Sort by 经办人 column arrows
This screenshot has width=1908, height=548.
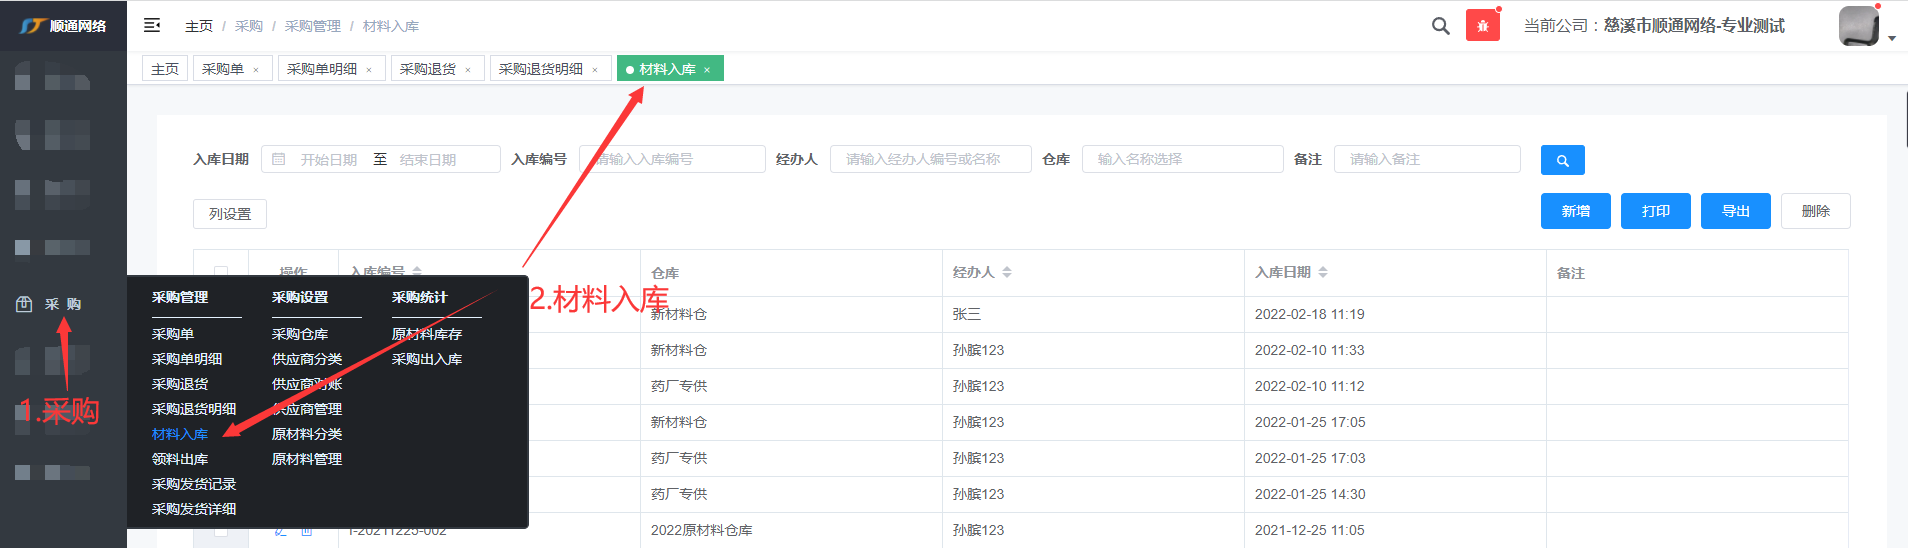coord(1007,272)
